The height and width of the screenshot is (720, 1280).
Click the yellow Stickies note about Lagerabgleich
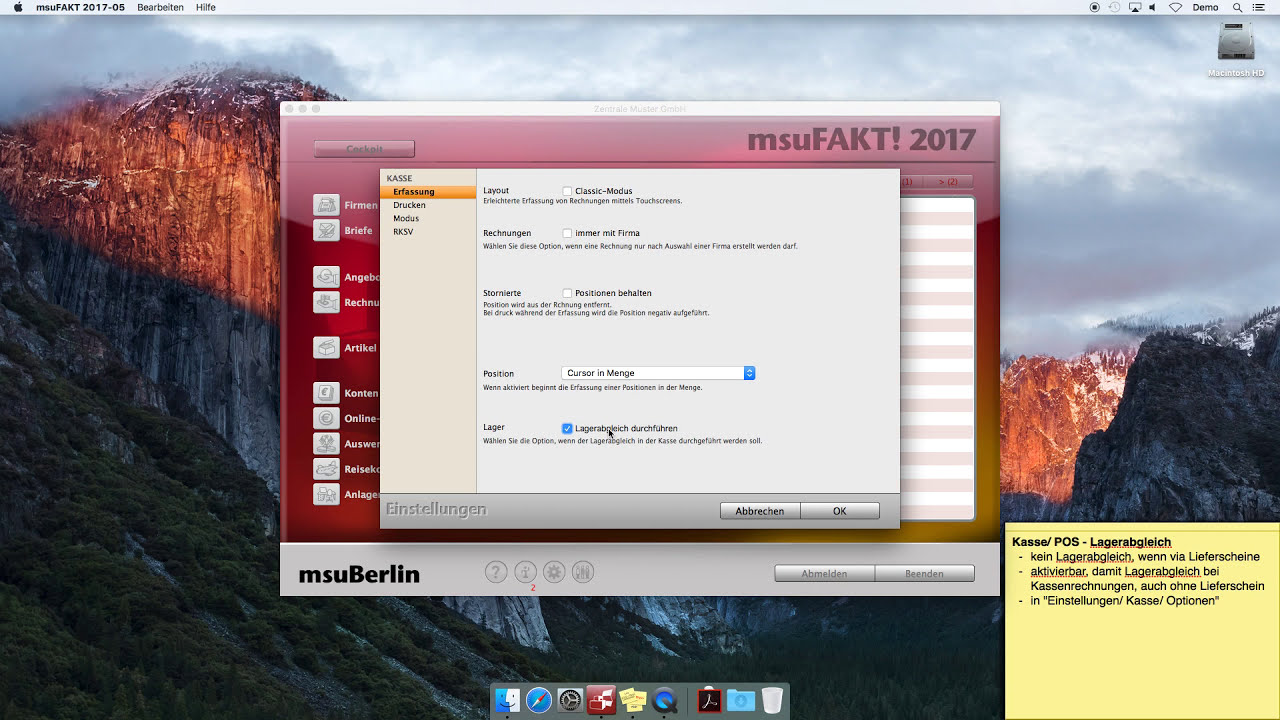click(1142, 620)
